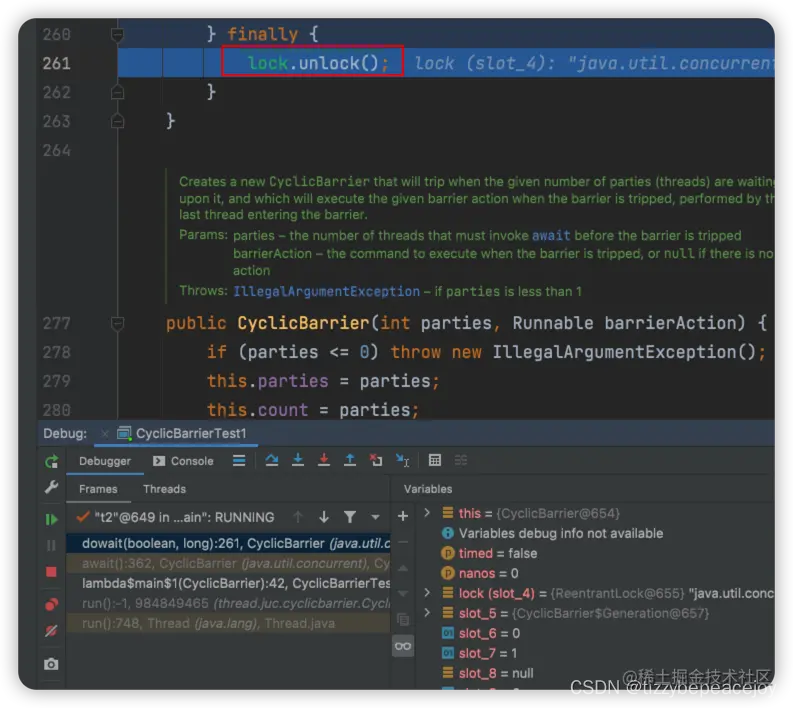Click the trace current stream chain icon
Image resolution: width=793 pixels, height=708 pixels.
pyautogui.click(x=461, y=460)
